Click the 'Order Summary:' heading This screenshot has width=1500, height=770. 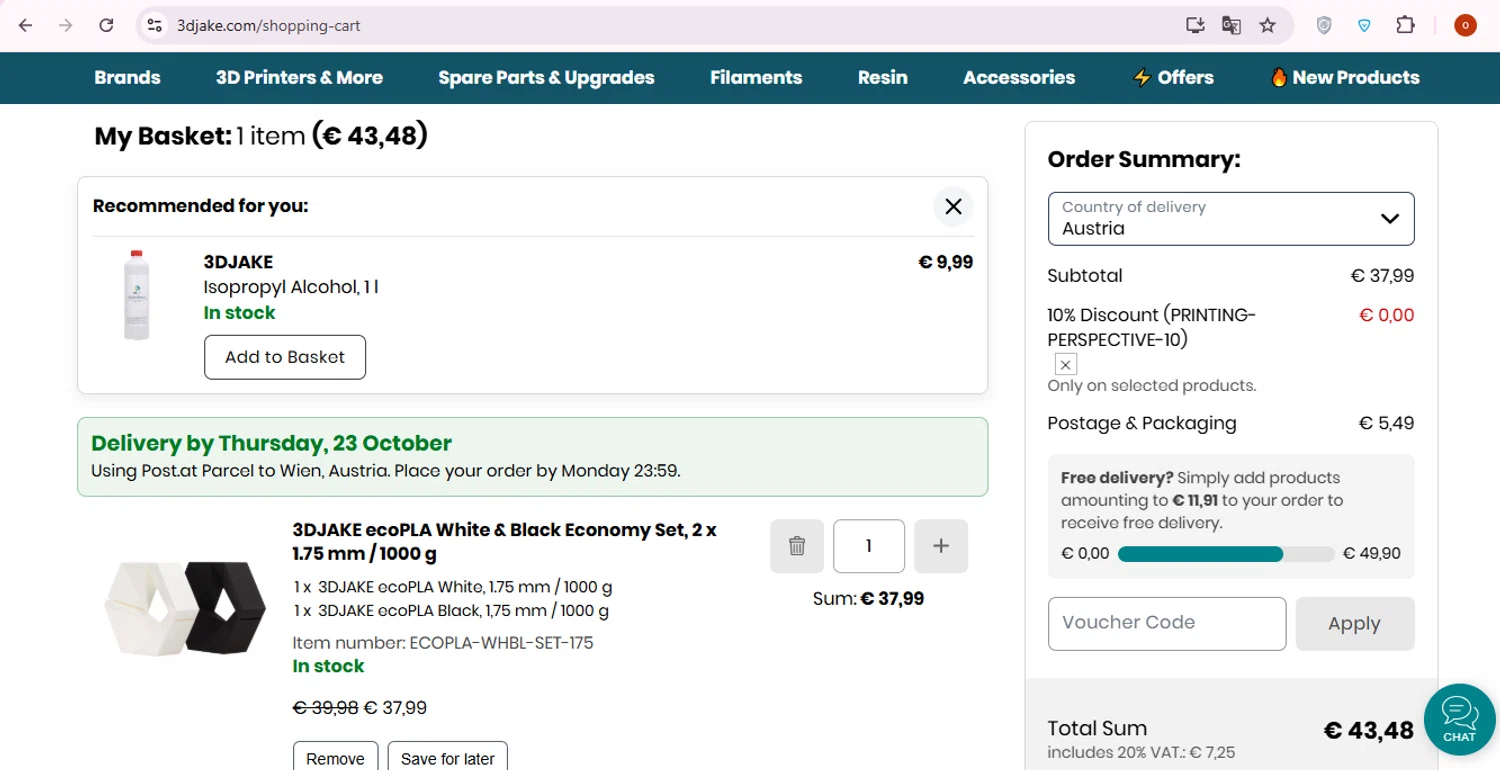point(1144,160)
